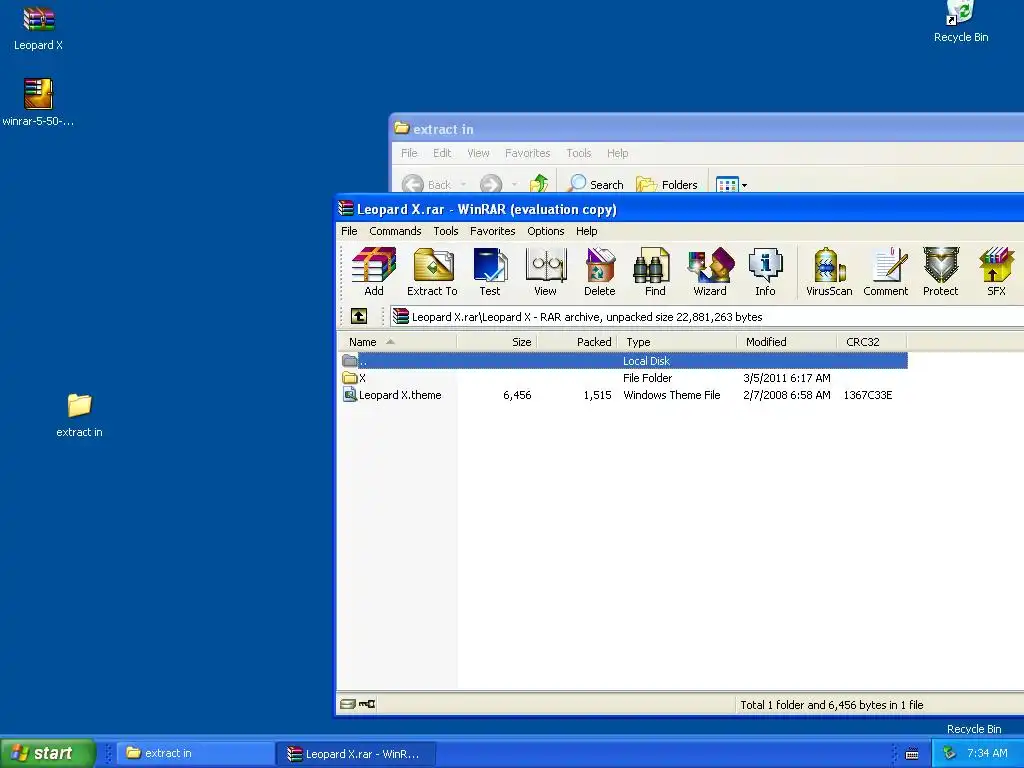Click the Back button in extract in window
Screen dimensions: 1024x768
point(426,184)
